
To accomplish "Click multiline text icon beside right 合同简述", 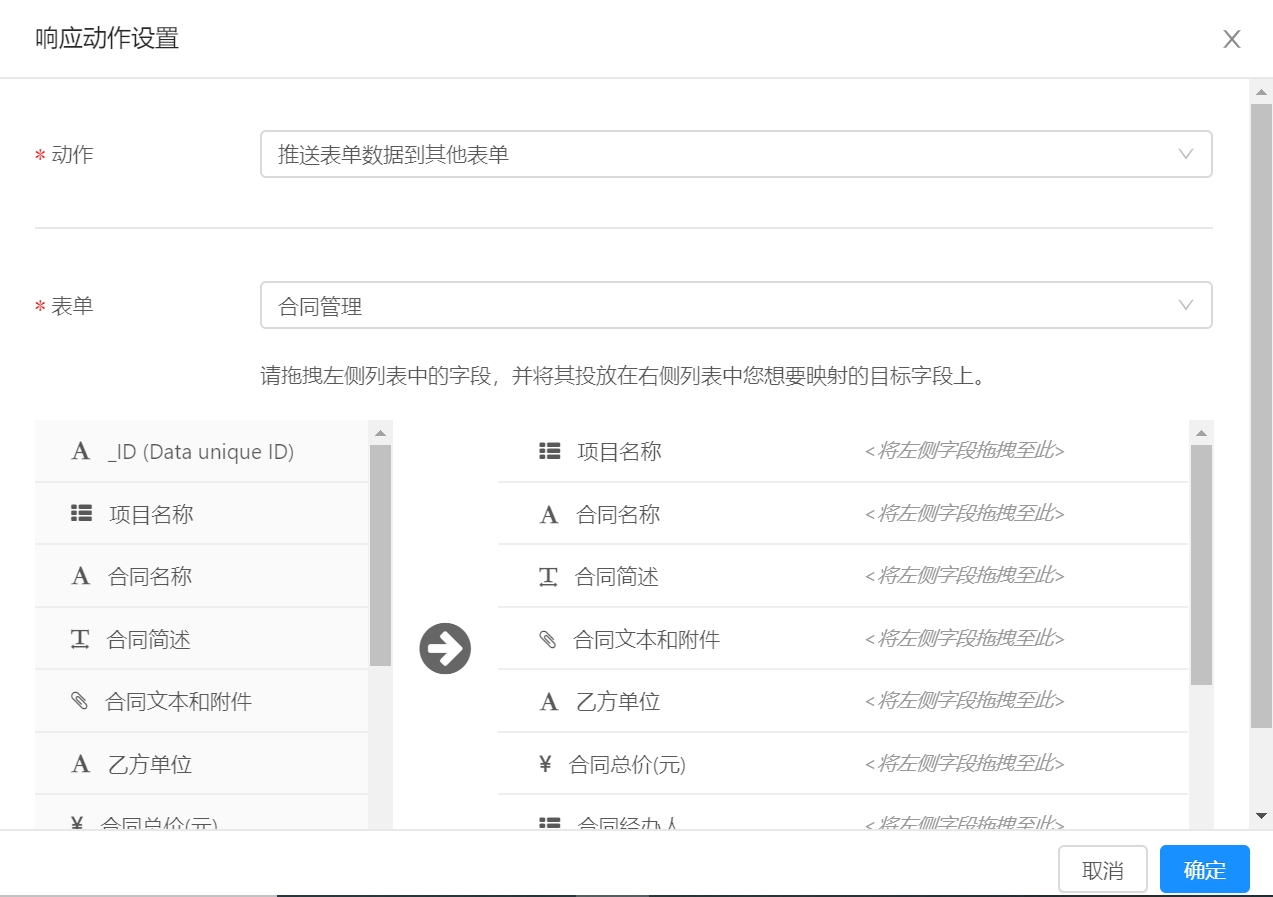I will click(548, 577).
